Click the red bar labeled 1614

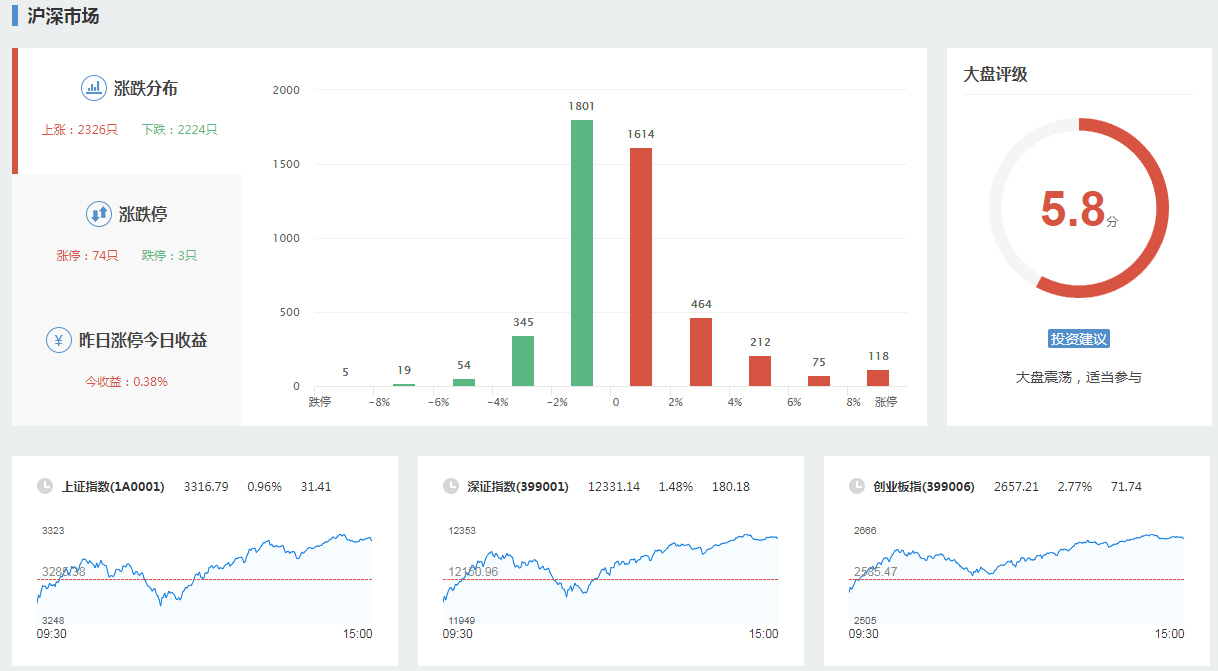click(x=641, y=267)
